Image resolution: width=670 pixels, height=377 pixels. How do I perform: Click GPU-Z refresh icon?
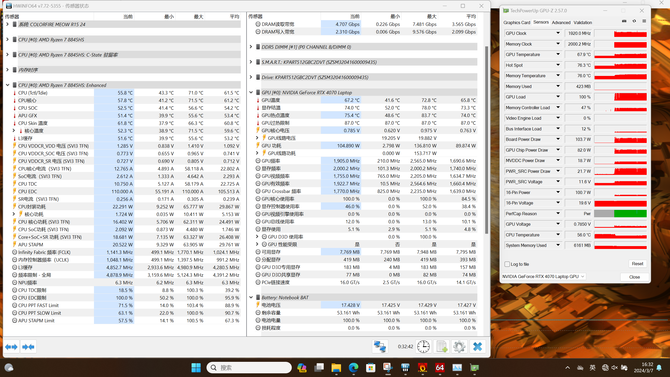point(634,21)
